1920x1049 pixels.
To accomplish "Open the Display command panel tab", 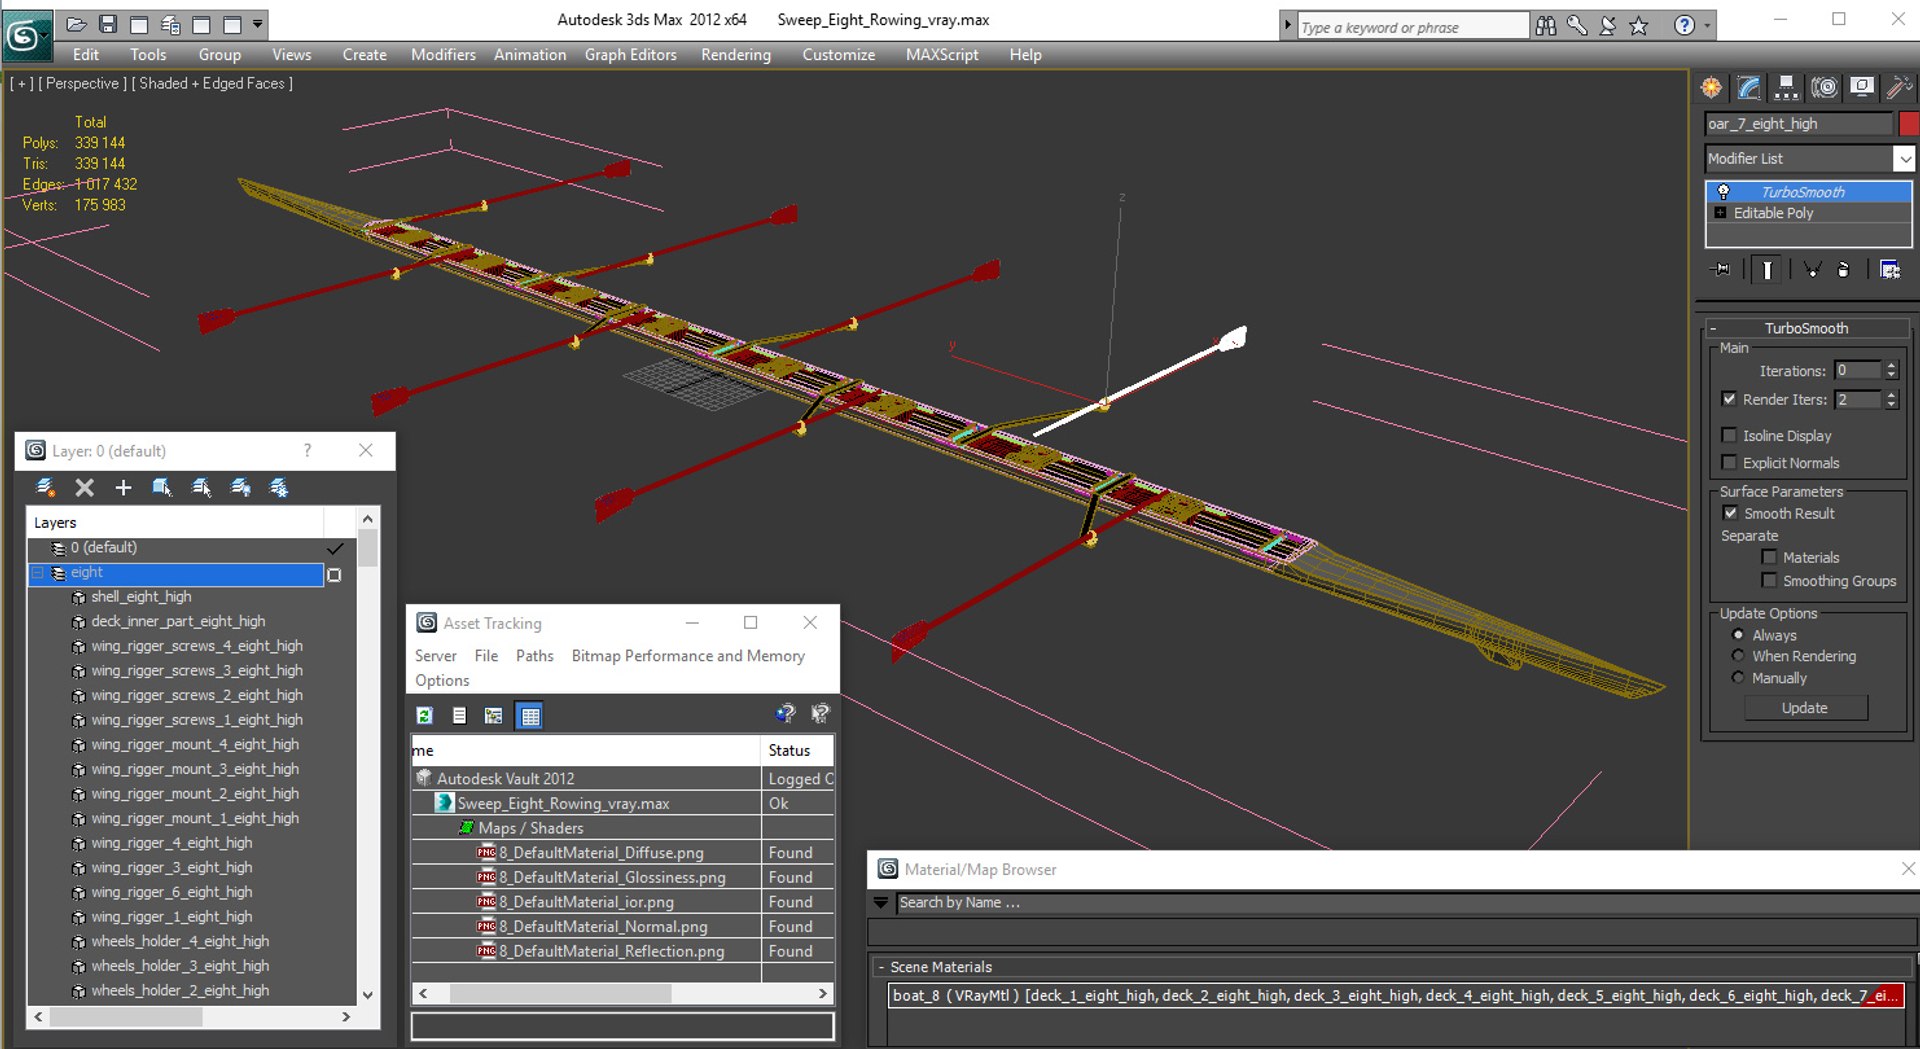I will click(1862, 88).
